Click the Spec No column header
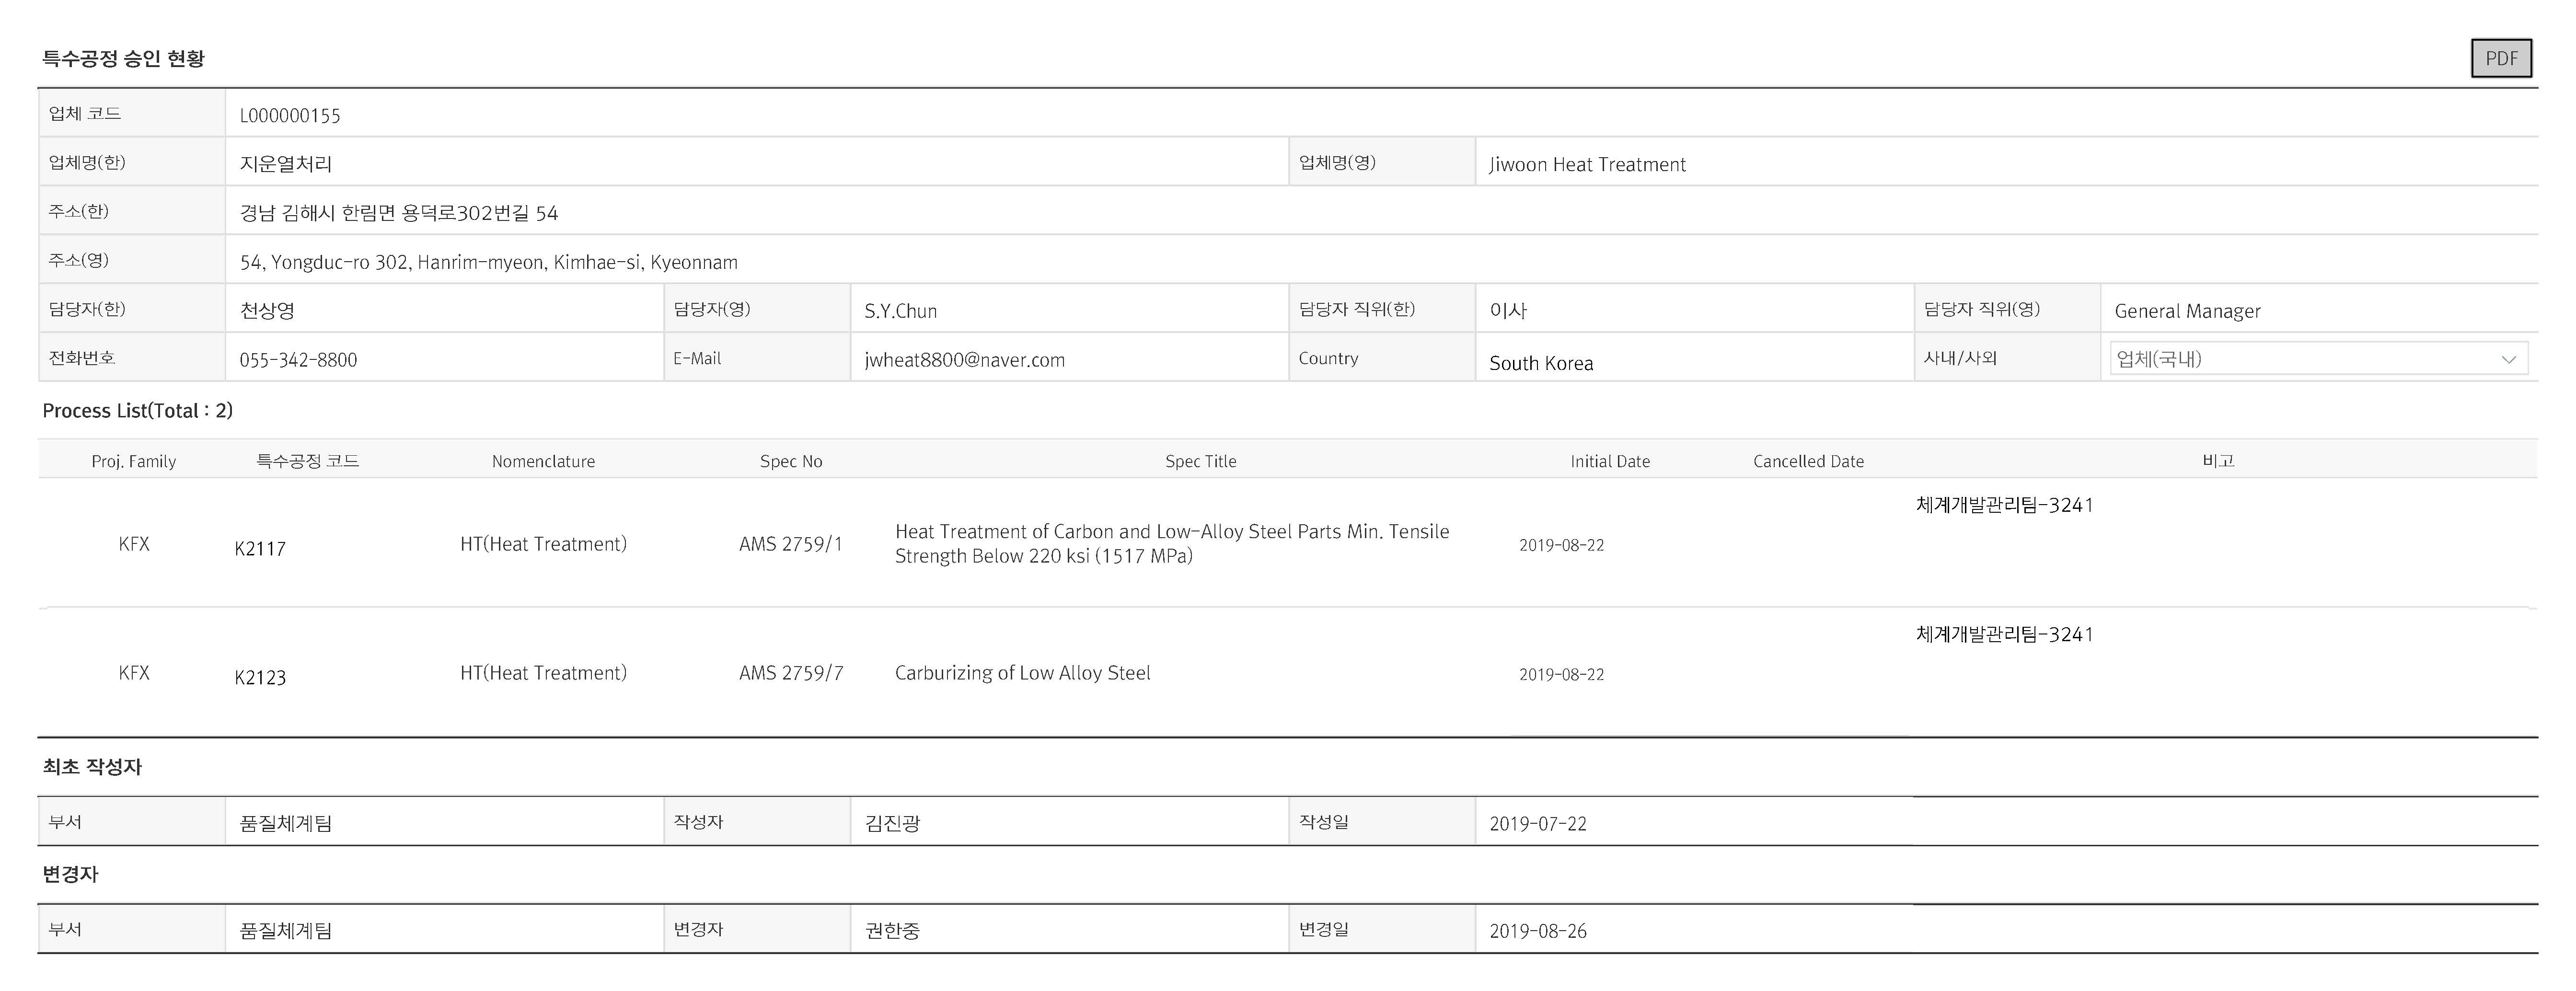 click(x=790, y=461)
